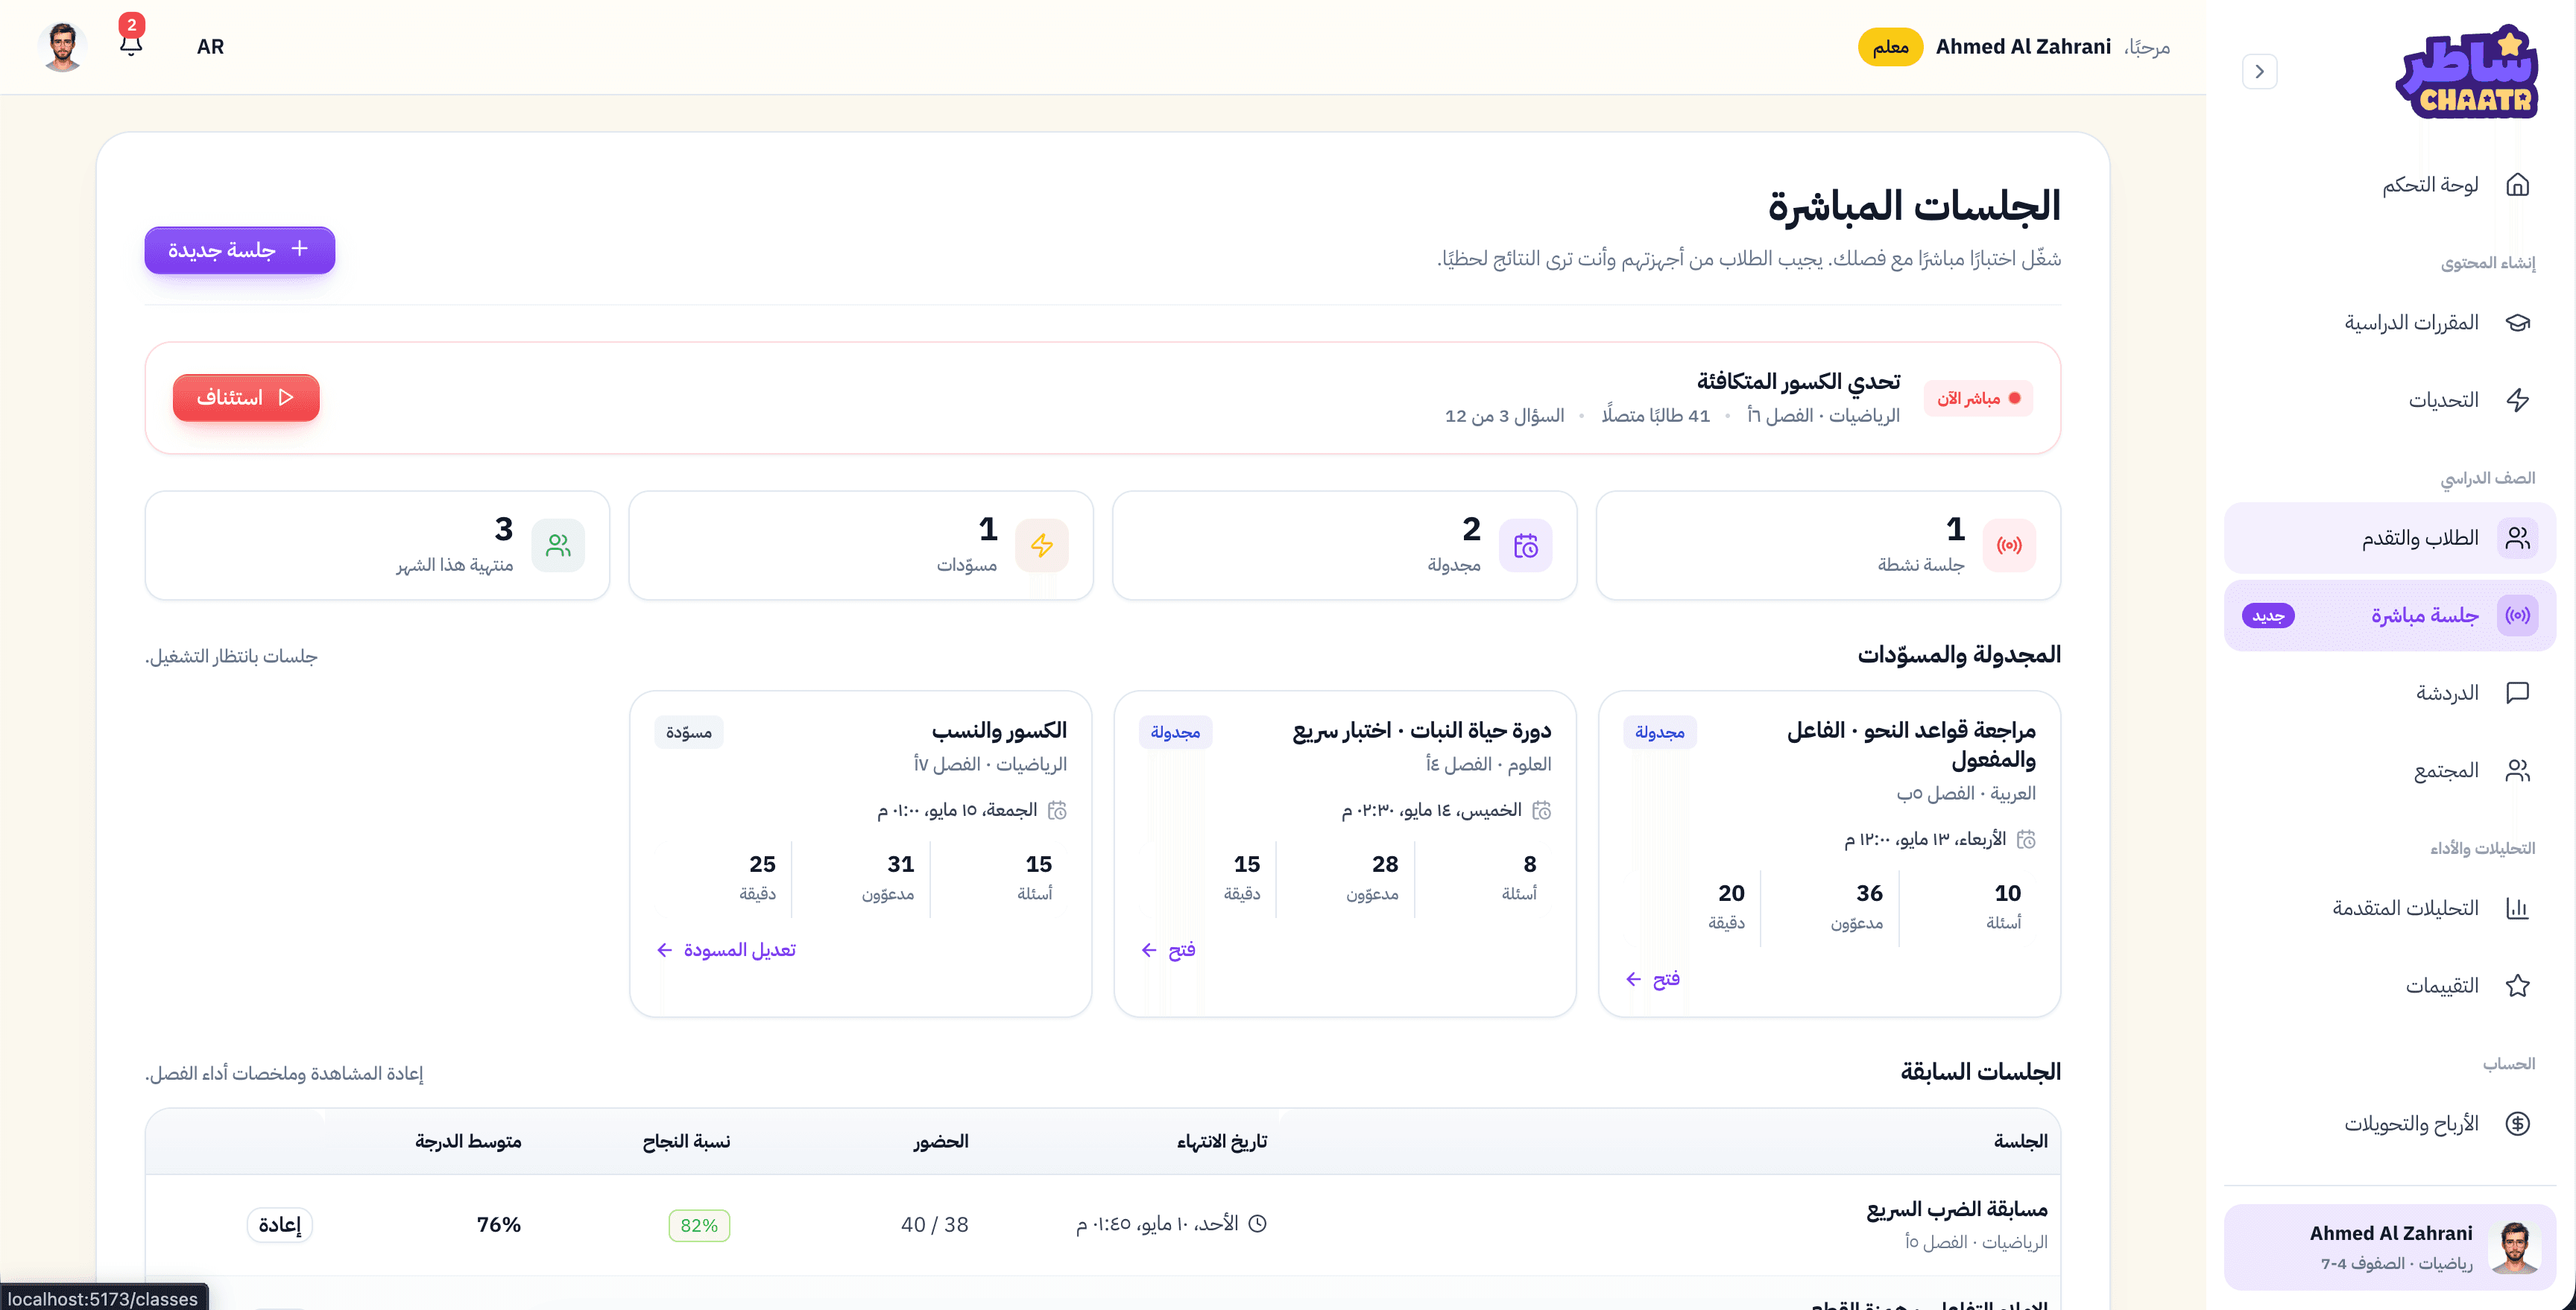Image resolution: width=2576 pixels, height=1310 pixels.
Task: Click the مجدولة badge on grammar review card
Action: pos(1660,732)
